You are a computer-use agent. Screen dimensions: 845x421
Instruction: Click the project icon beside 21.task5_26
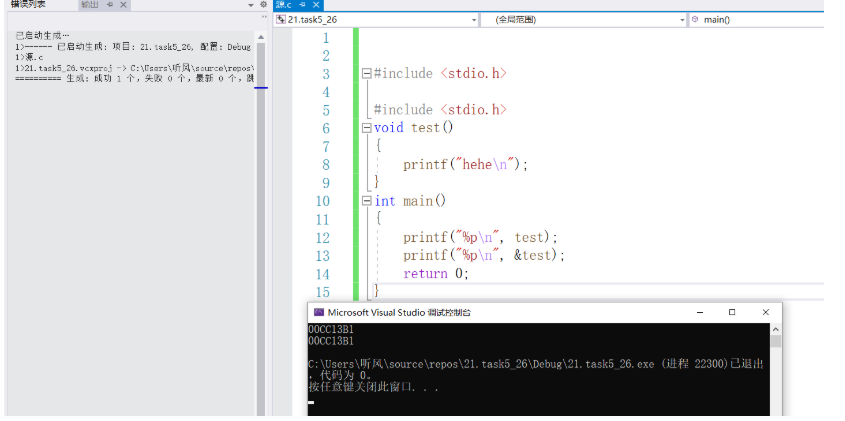click(280, 20)
